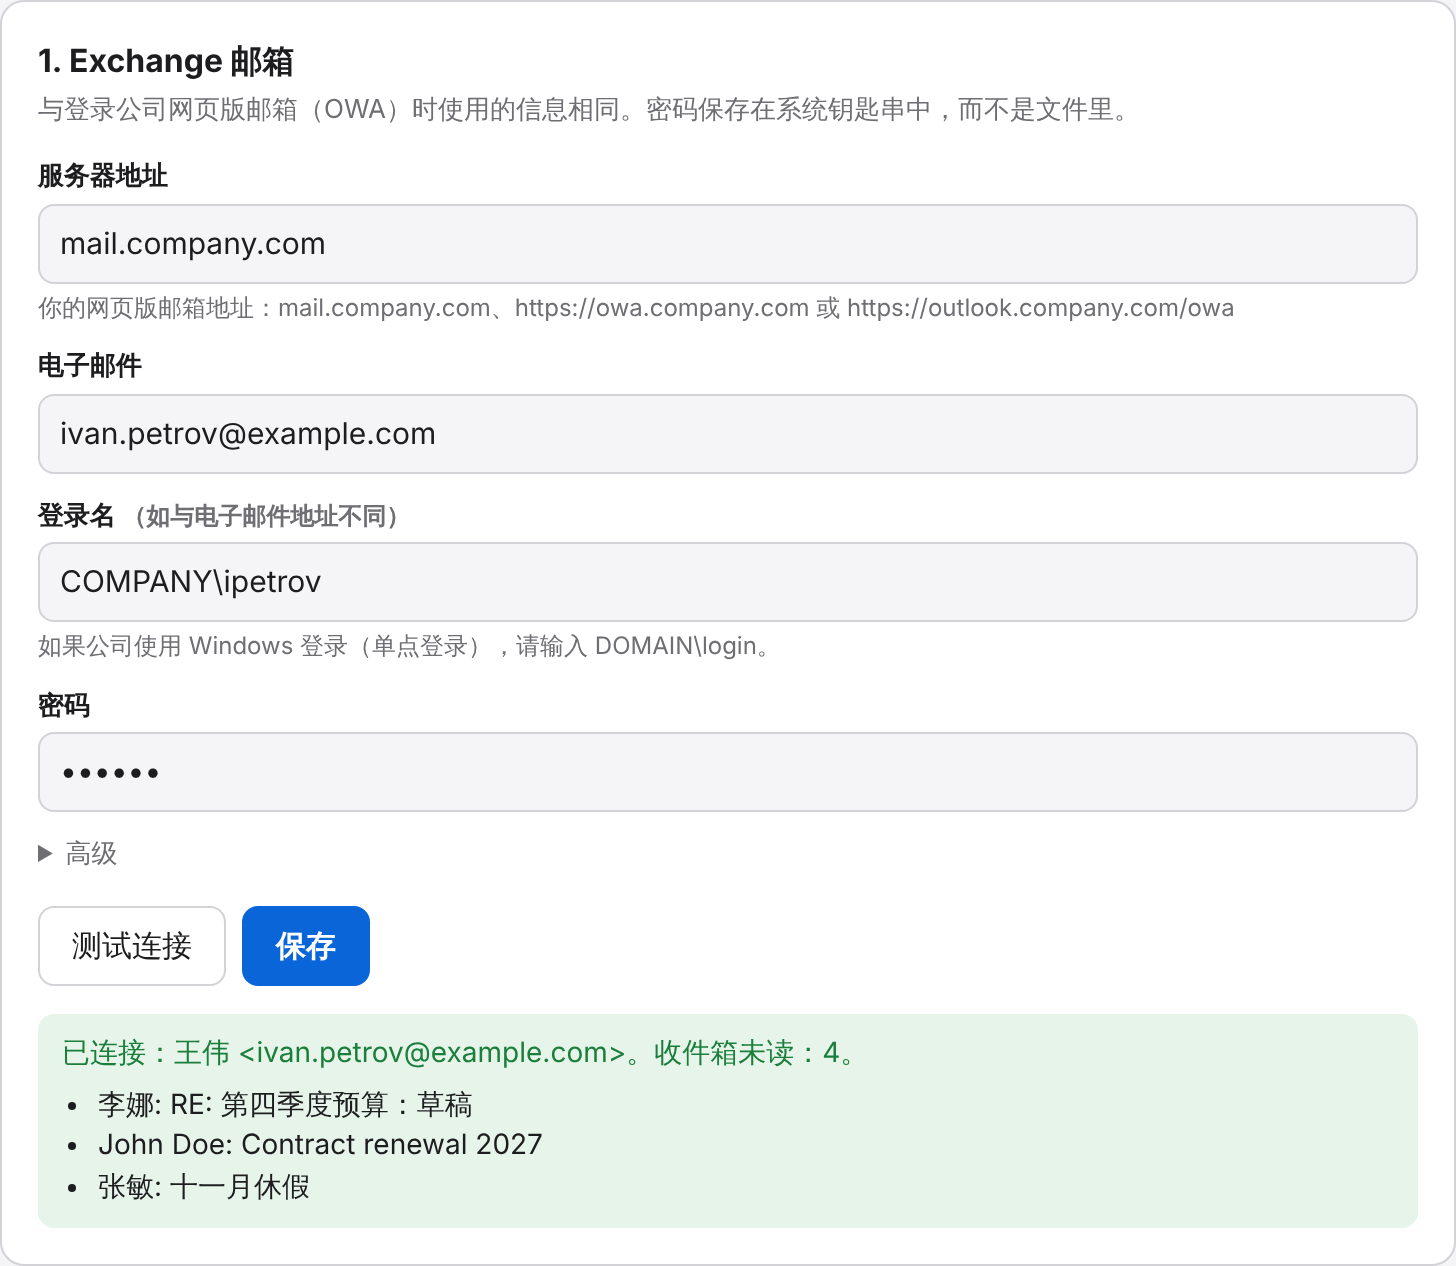Click the 密码 field label
This screenshot has height=1266, width=1456.
tap(64, 706)
